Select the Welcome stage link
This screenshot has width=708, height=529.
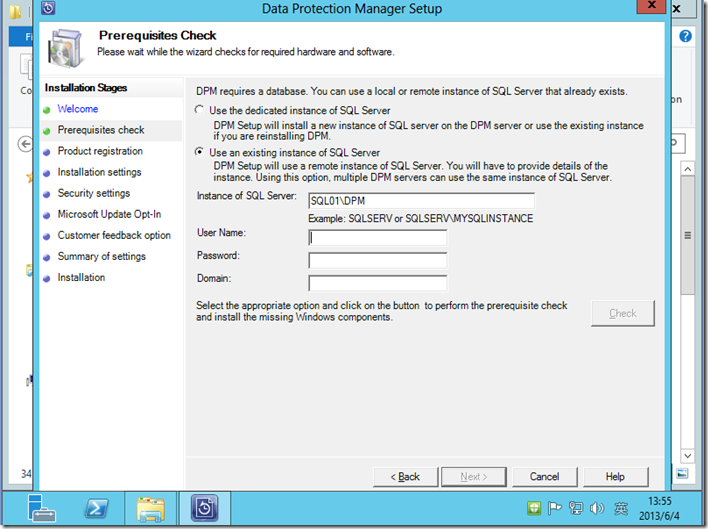78,109
